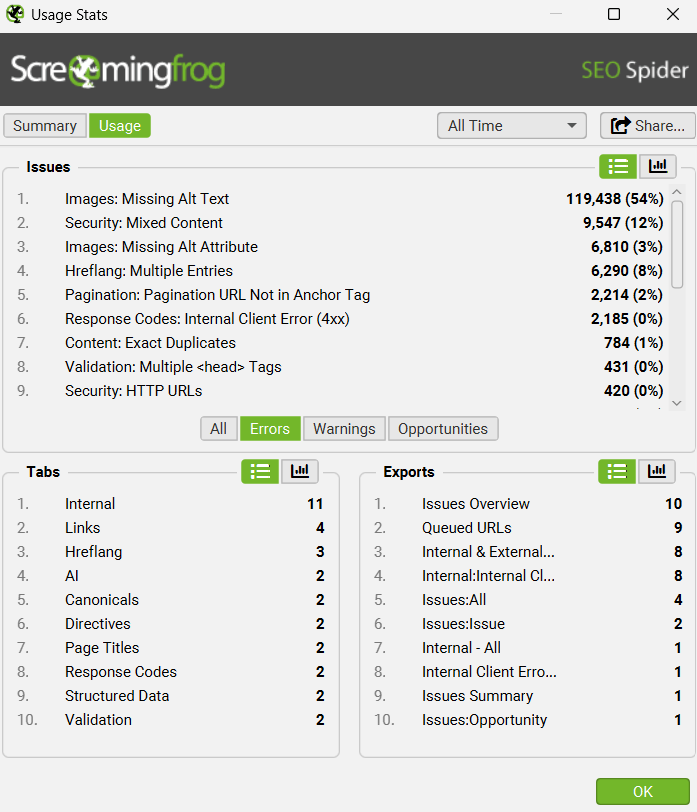This screenshot has height=812, width=697.
Task: Click the Issues list scroll down arrow
Action: click(677, 403)
